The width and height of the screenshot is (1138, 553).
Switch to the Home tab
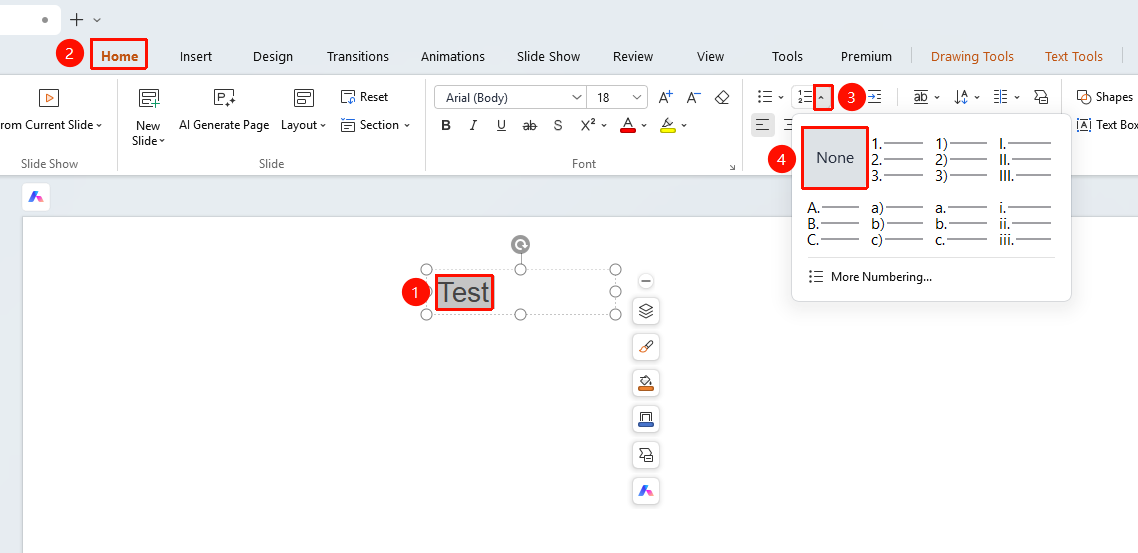coord(119,56)
